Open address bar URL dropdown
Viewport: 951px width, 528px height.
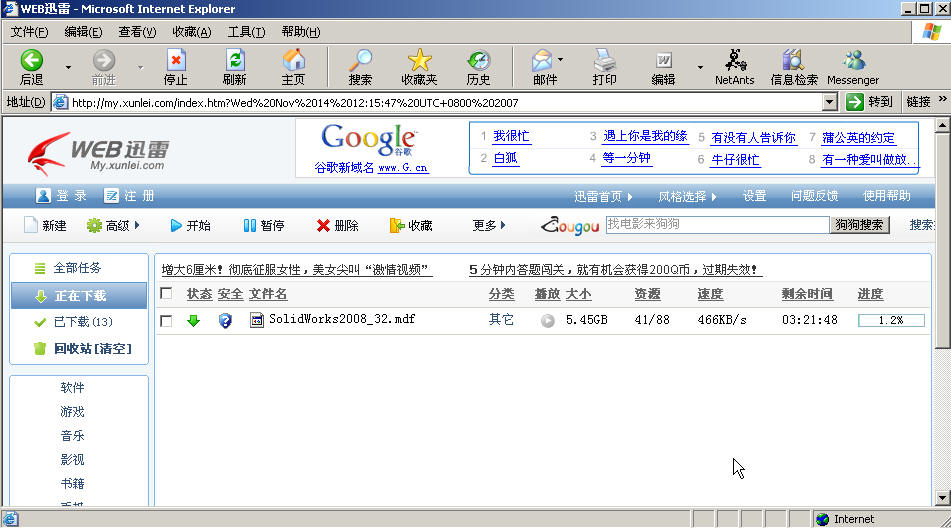(x=830, y=102)
